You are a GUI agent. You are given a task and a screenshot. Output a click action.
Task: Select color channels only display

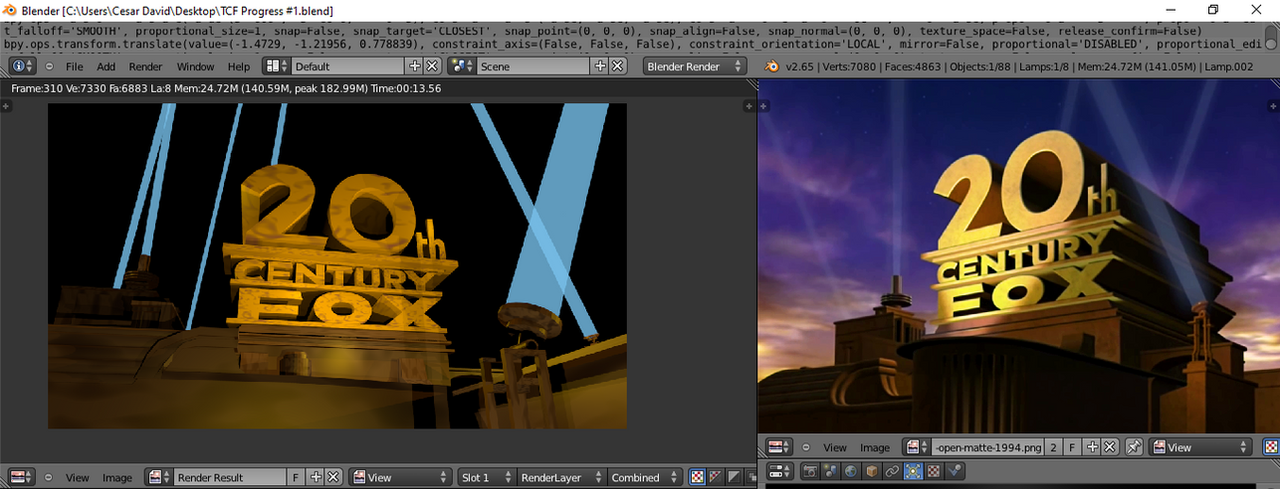point(716,477)
